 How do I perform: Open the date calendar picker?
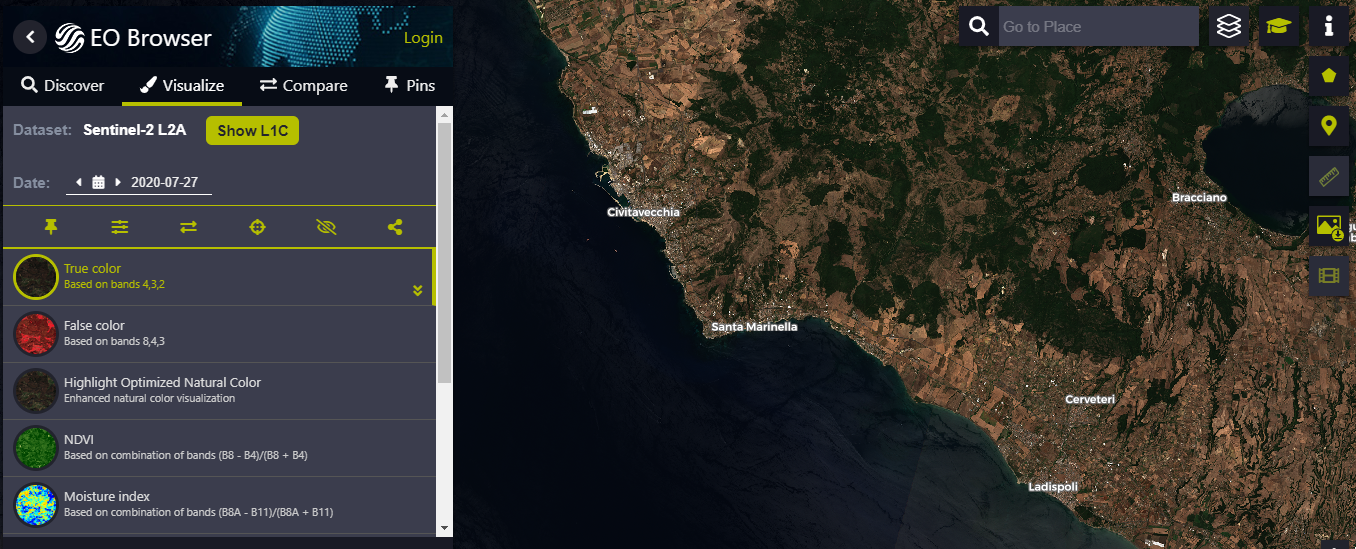pyautogui.click(x=98, y=182)
